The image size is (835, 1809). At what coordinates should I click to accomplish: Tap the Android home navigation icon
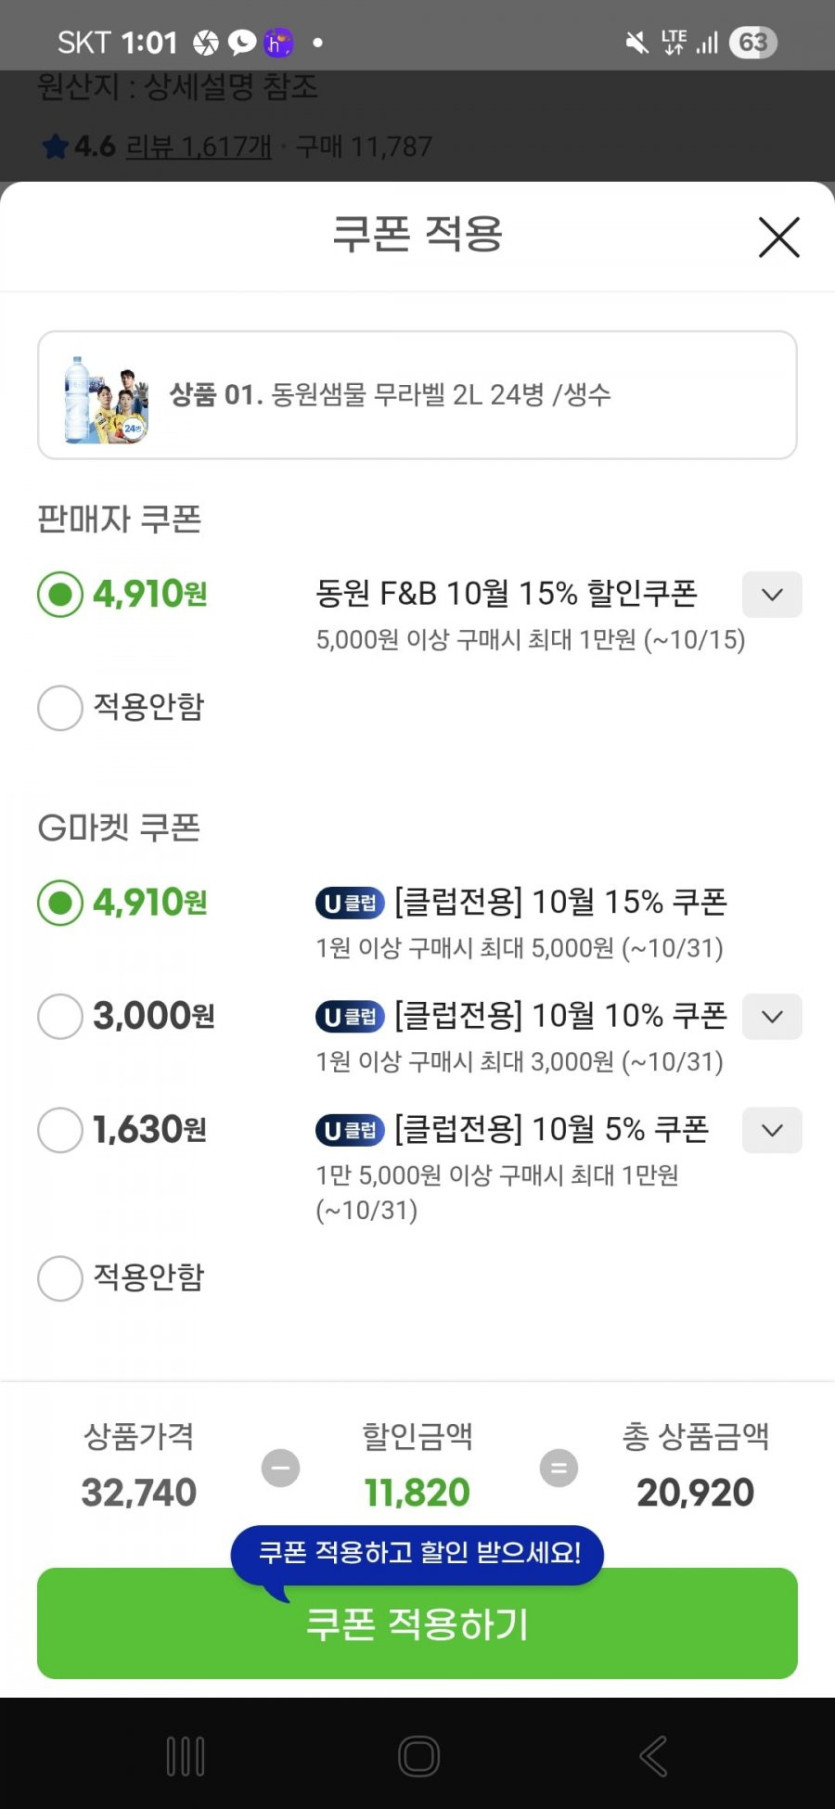pos(418,1755)
